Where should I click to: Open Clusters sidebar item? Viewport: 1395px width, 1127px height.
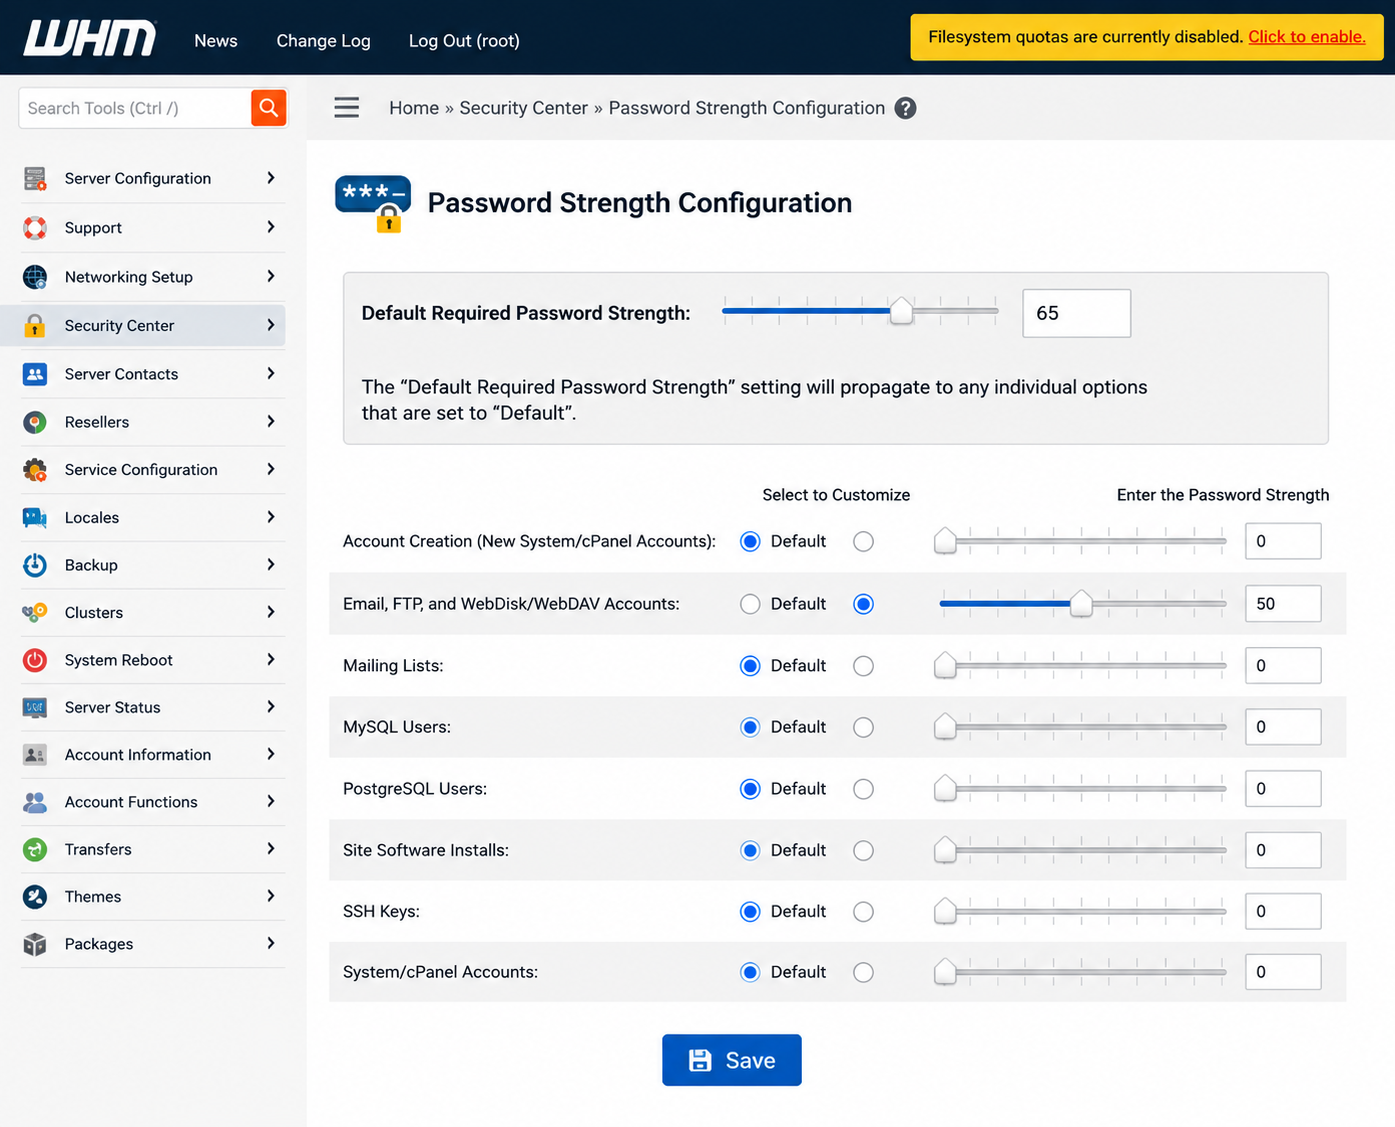tap(152, 612)
